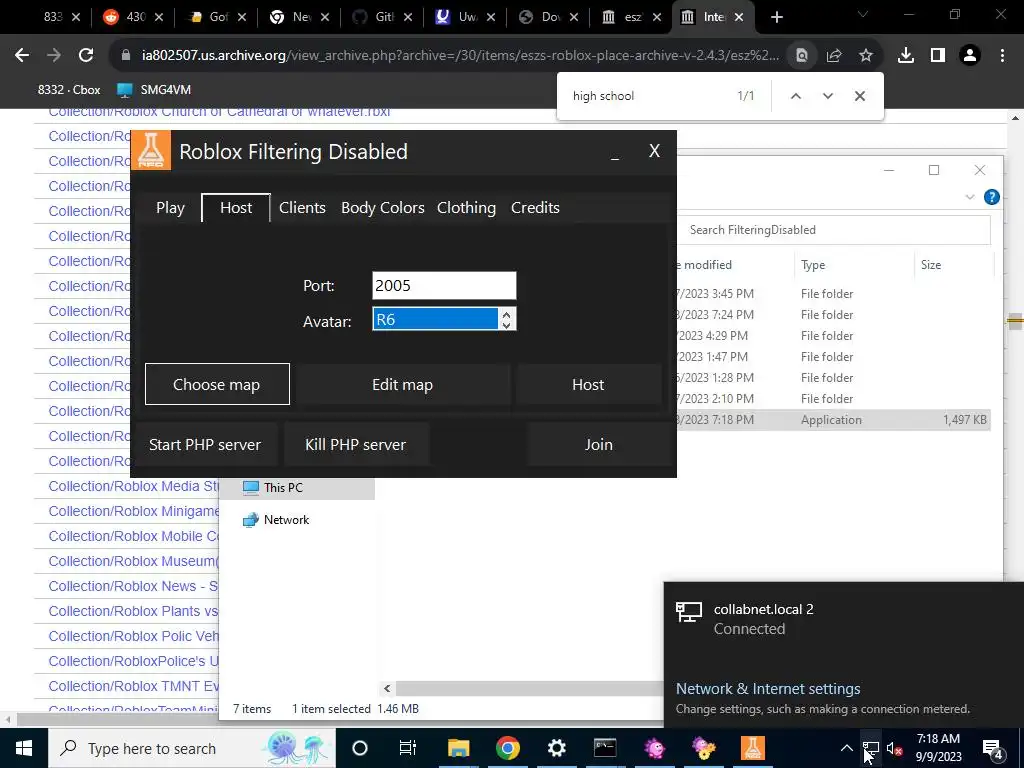Sort Explorer files by Type column
Image resolution: width=1024 pixels, height=768 pixels.
click(x=813, y=264)
